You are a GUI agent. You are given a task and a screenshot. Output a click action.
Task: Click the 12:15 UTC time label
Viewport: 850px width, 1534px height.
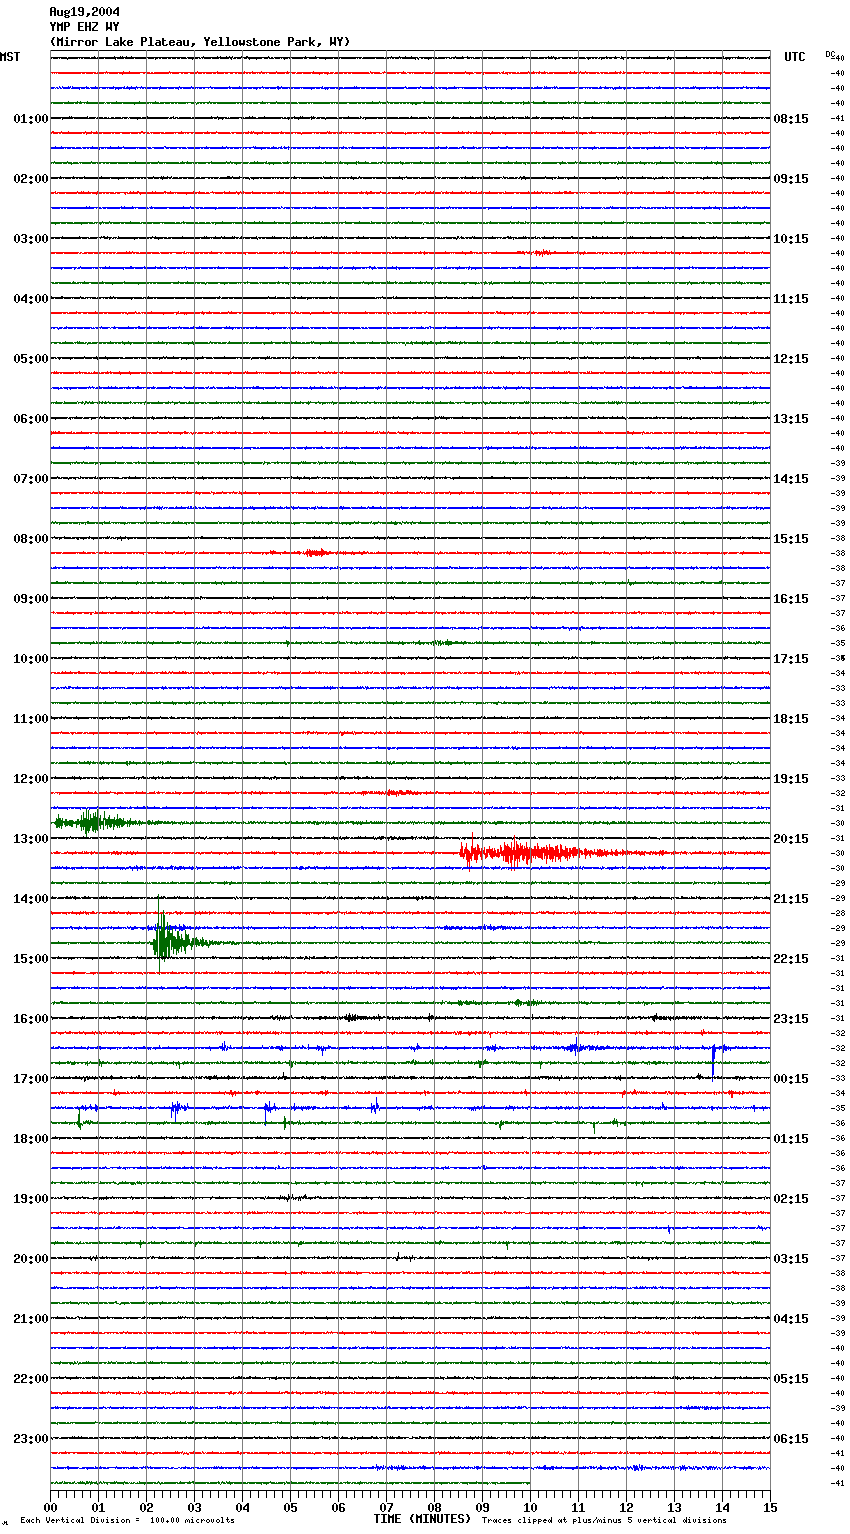point(791,359)
